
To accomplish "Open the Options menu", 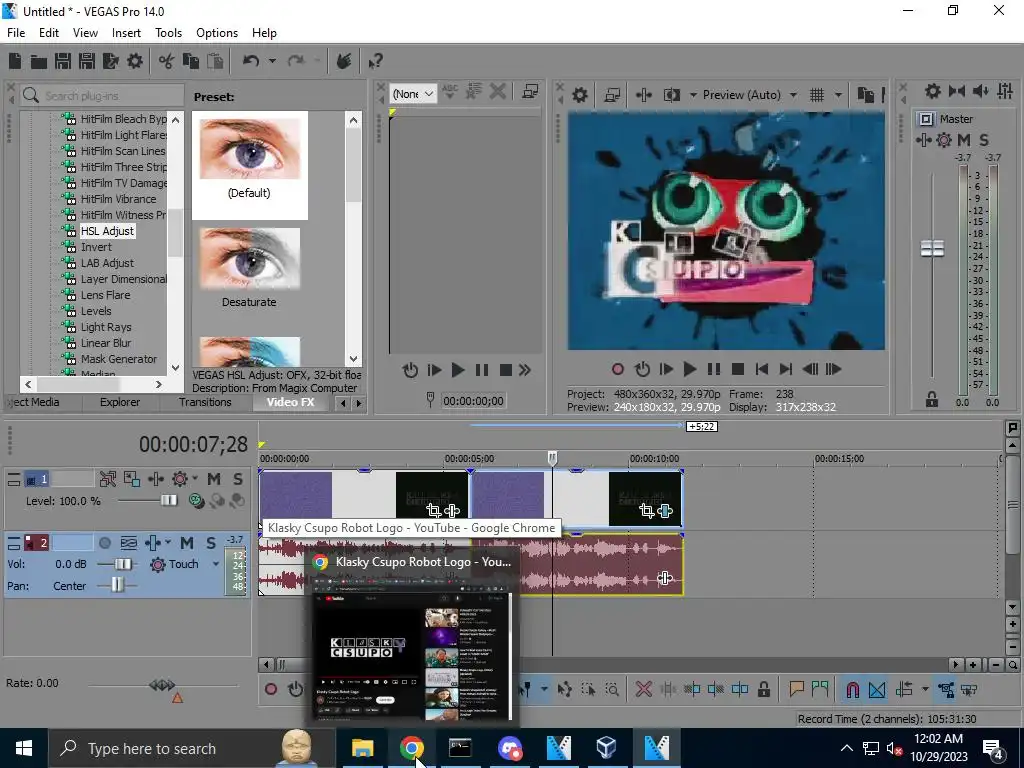I will [x=217, y=33].
